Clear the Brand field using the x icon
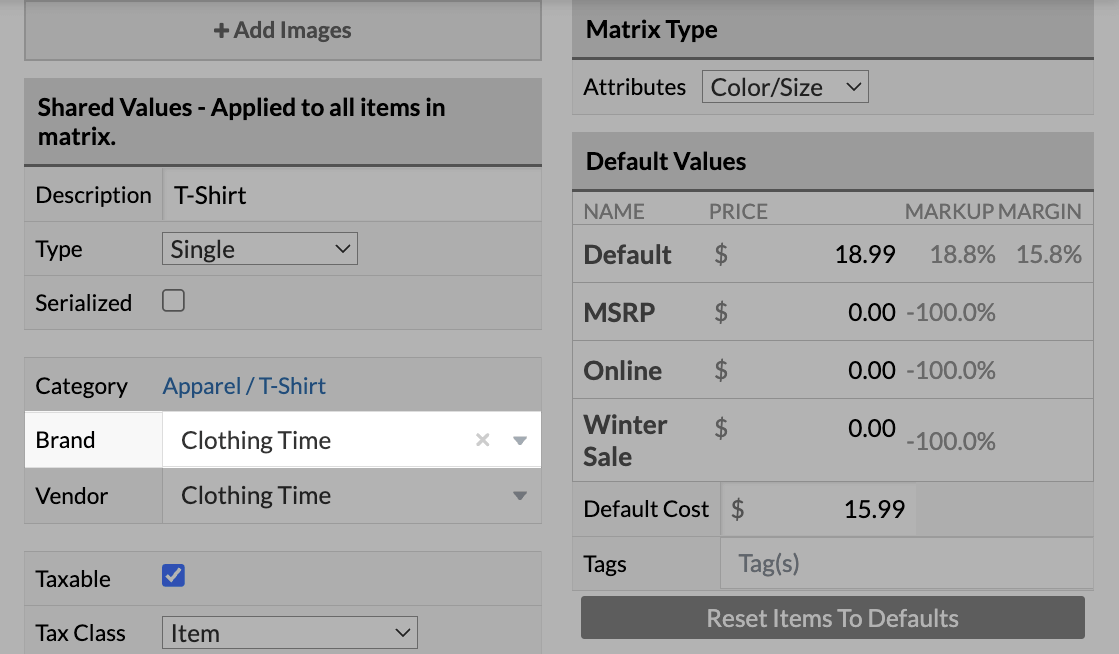The width and height of the screenshot is (1119, 654). pos(482,440)
